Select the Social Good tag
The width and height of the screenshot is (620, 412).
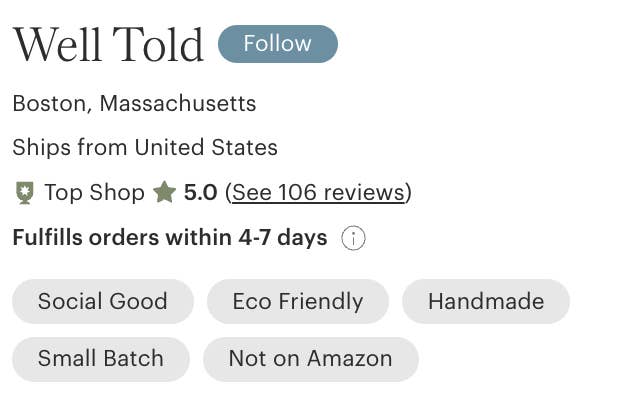[103, 301]
